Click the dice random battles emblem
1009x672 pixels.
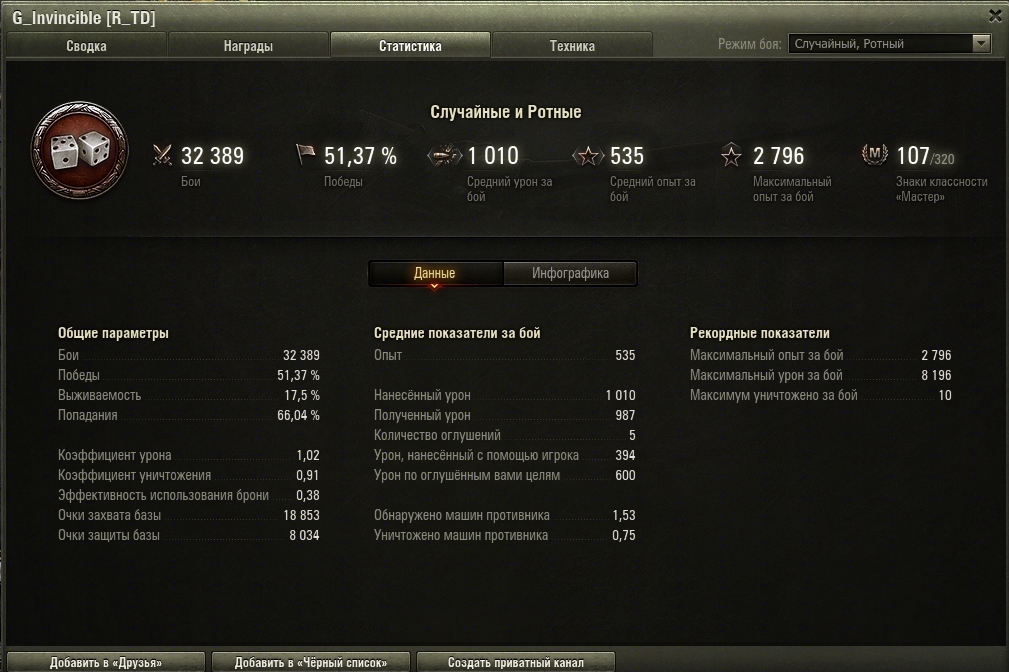tap(80, 151)
